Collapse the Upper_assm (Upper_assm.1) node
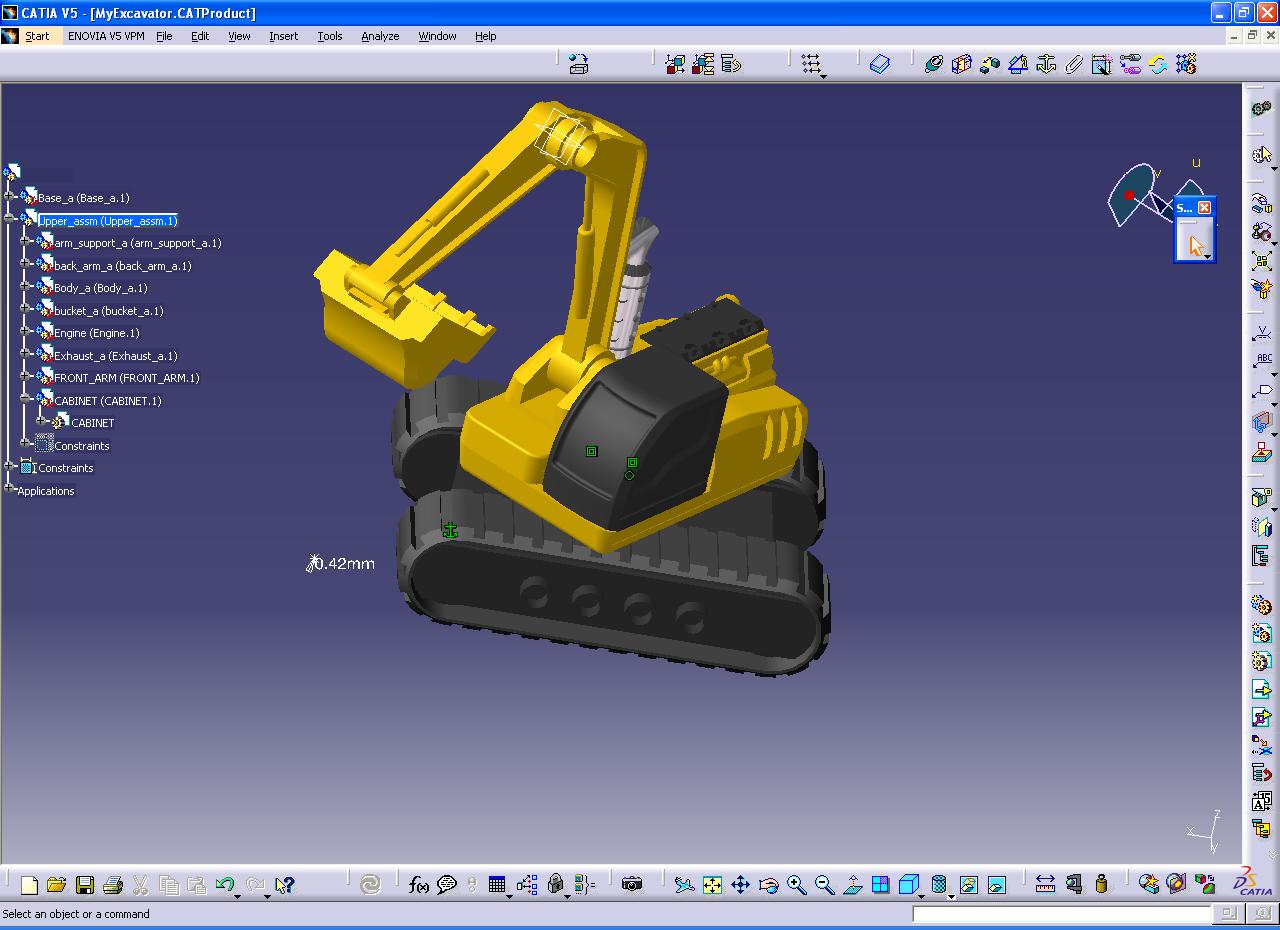This screenshot has height=930, width=1280. (10, 220)
